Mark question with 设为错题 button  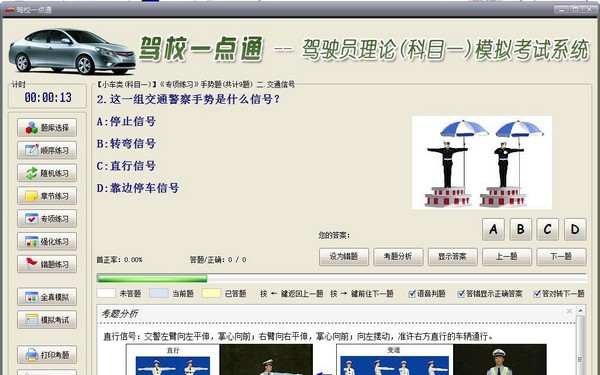click(344, 257)
